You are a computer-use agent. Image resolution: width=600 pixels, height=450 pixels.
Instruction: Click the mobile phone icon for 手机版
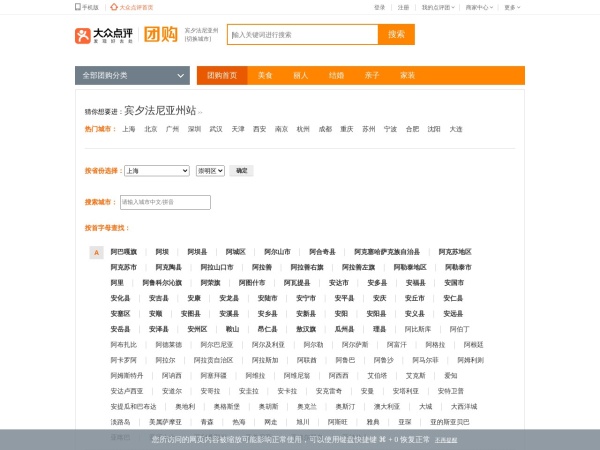78,6
